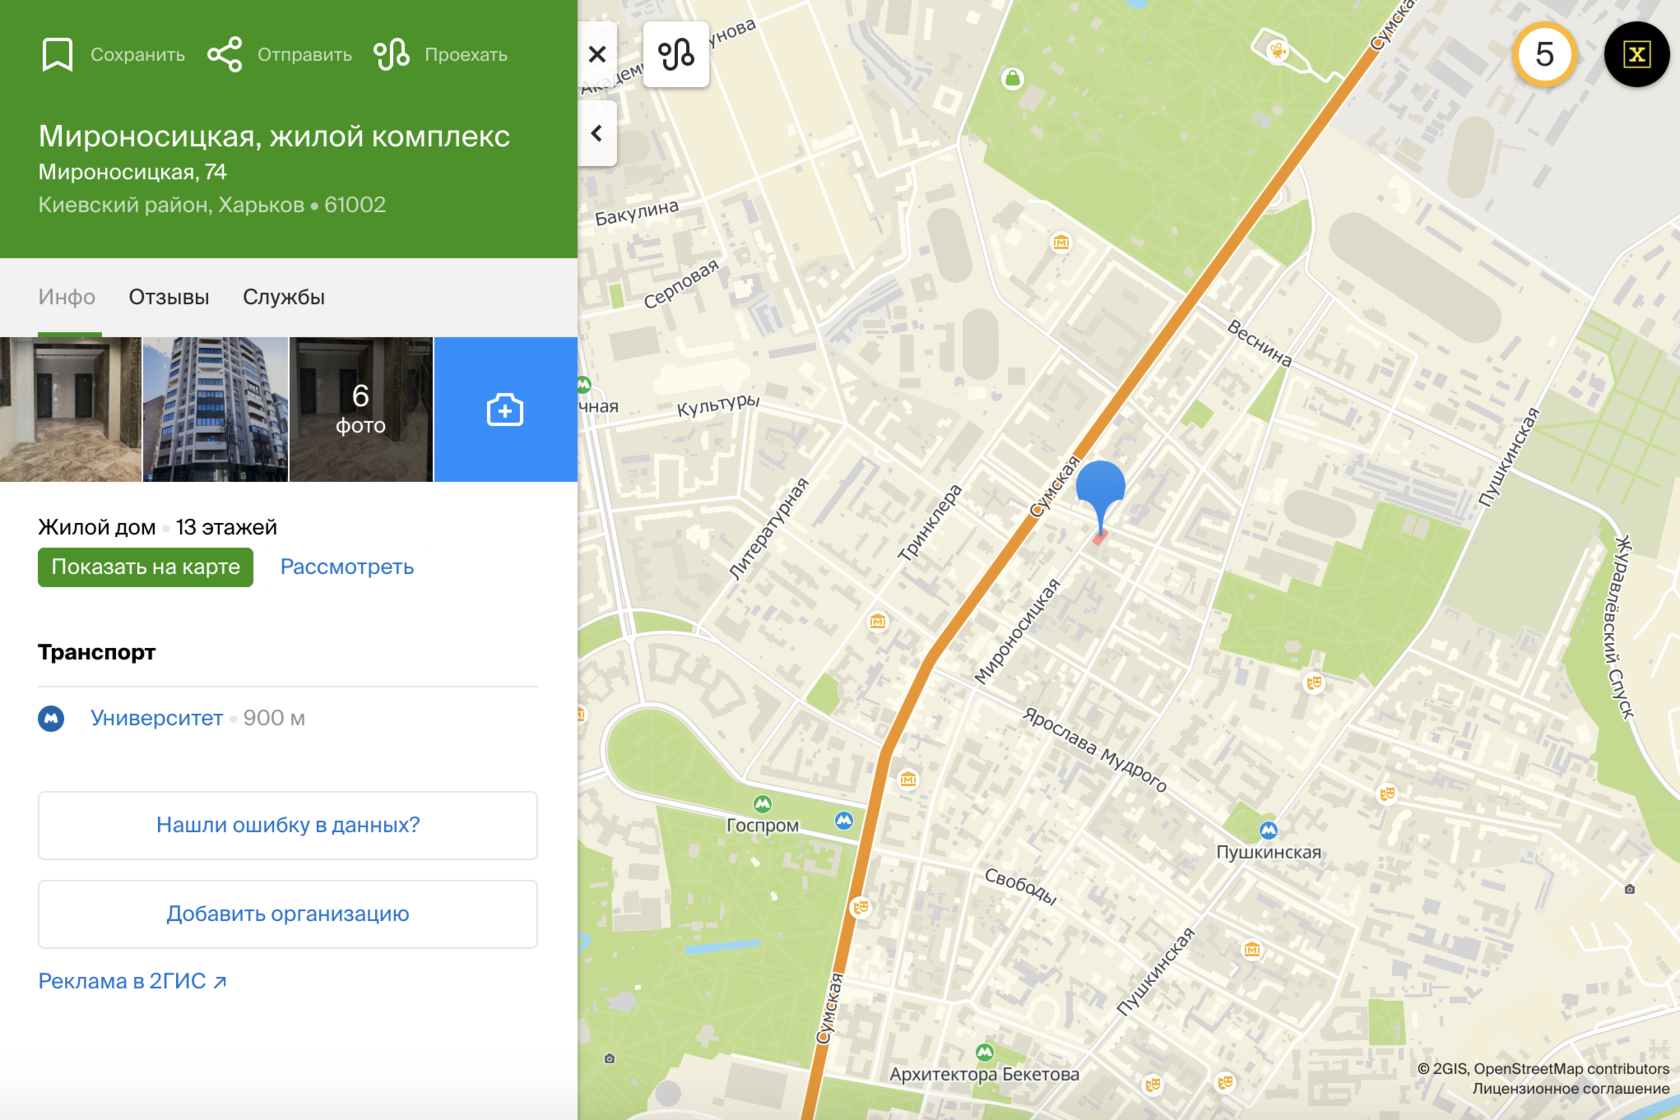Image resolution: width=1680 pixels, height=1120 pixels.
Task: Click the yellow circle with number 5
Action: pyautogui.click(x=1543, y=54)
